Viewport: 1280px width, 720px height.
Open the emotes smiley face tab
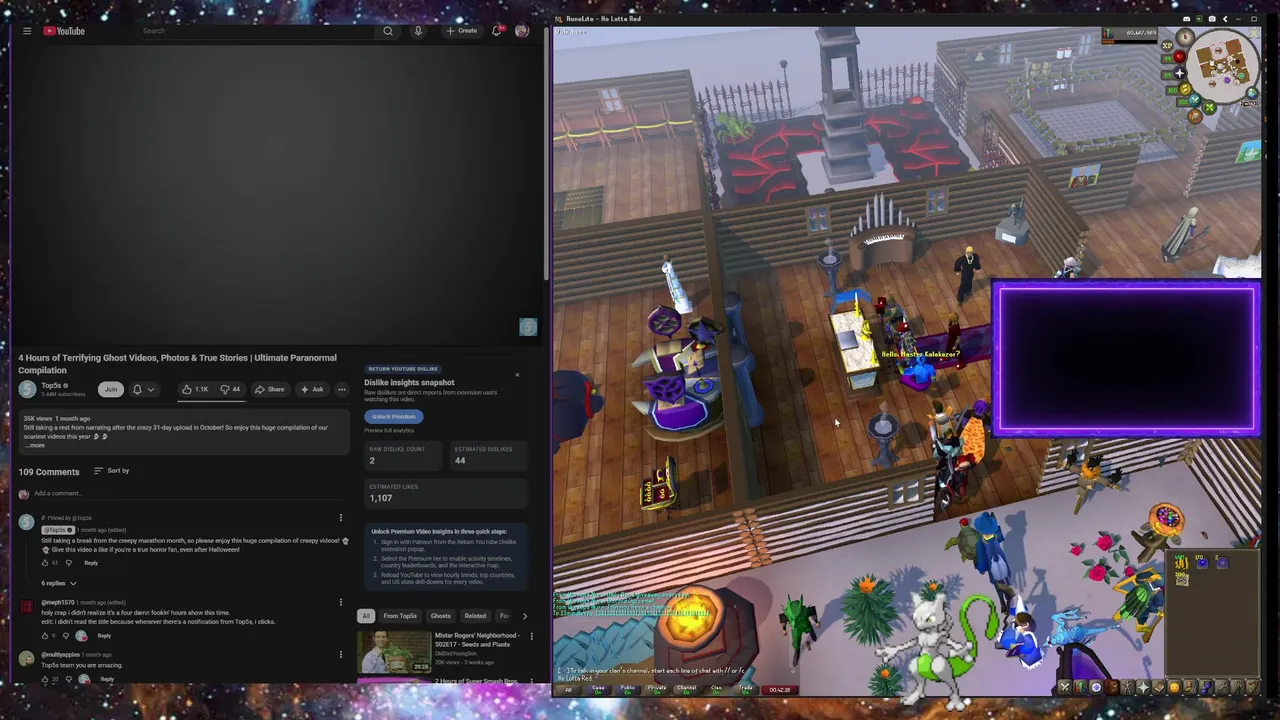pos(1175,687)
